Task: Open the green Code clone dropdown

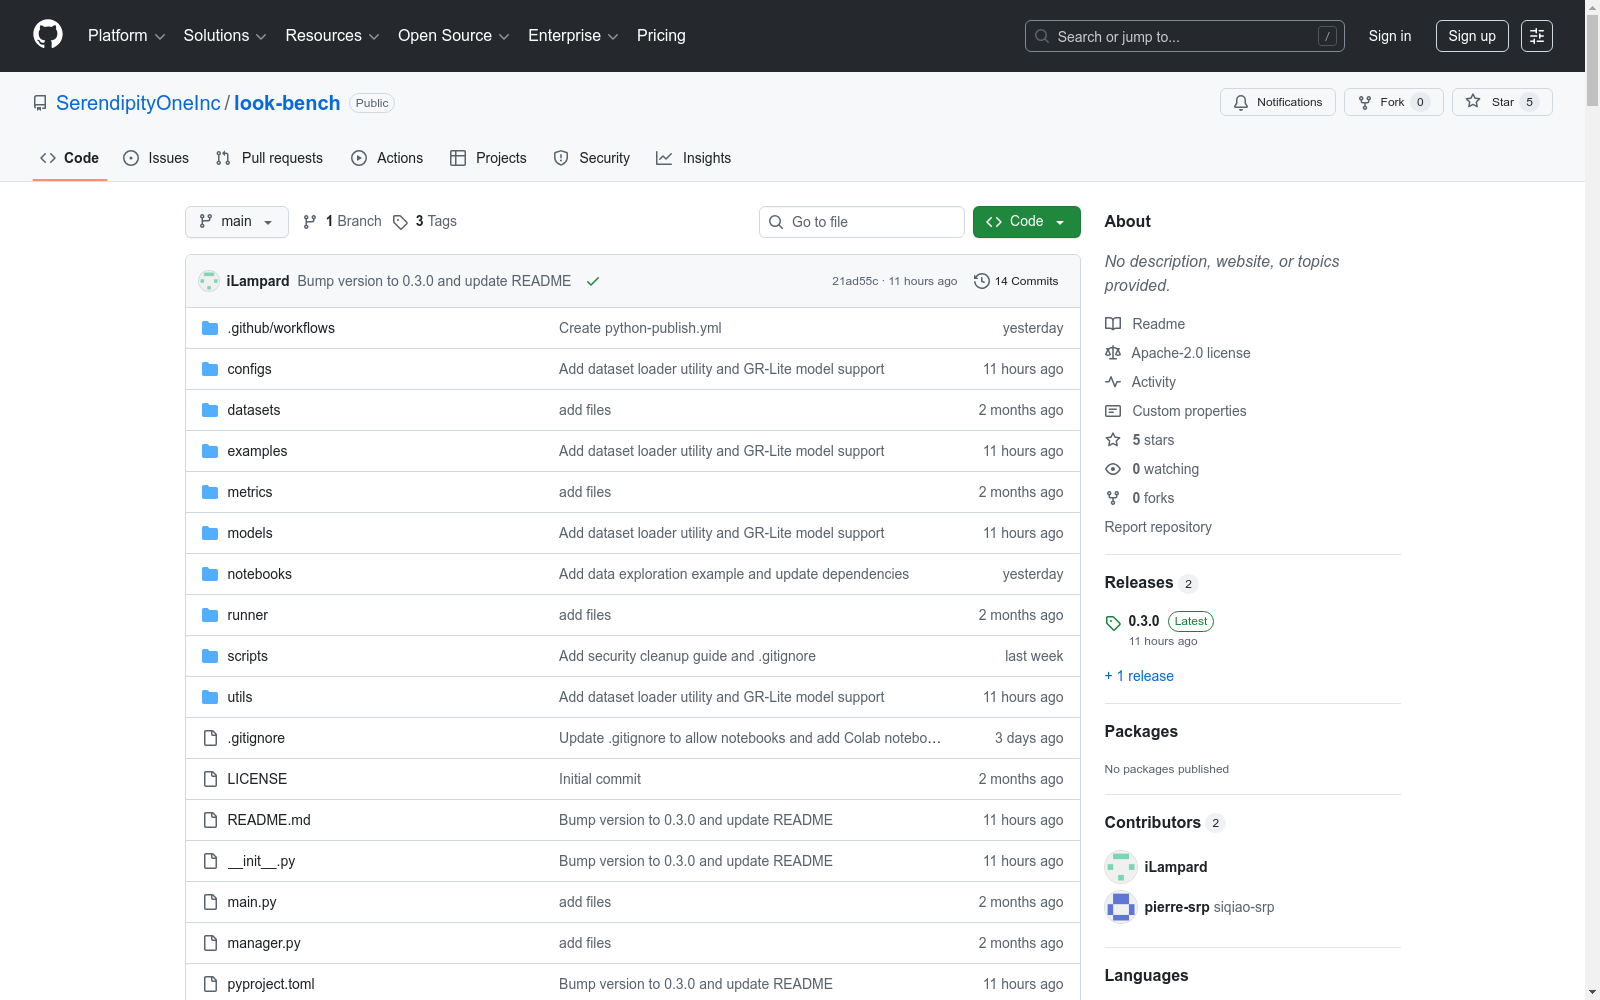Action: tap(1027, 222)
